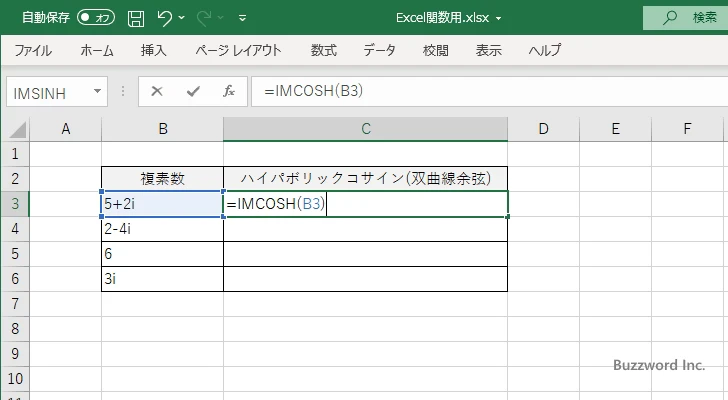The height and width of the screenshot is (400, 728).
Task: Switch to the 挿入 tab
Action: [154, 50]
